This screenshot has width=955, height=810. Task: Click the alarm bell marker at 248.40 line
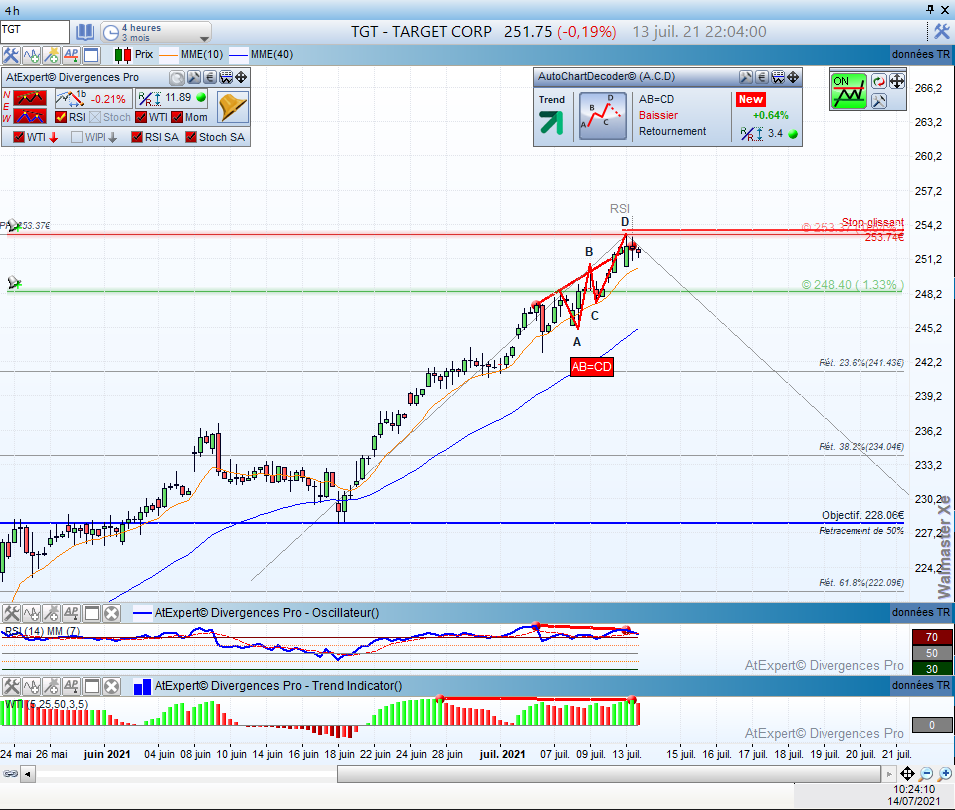pos(14,283)
